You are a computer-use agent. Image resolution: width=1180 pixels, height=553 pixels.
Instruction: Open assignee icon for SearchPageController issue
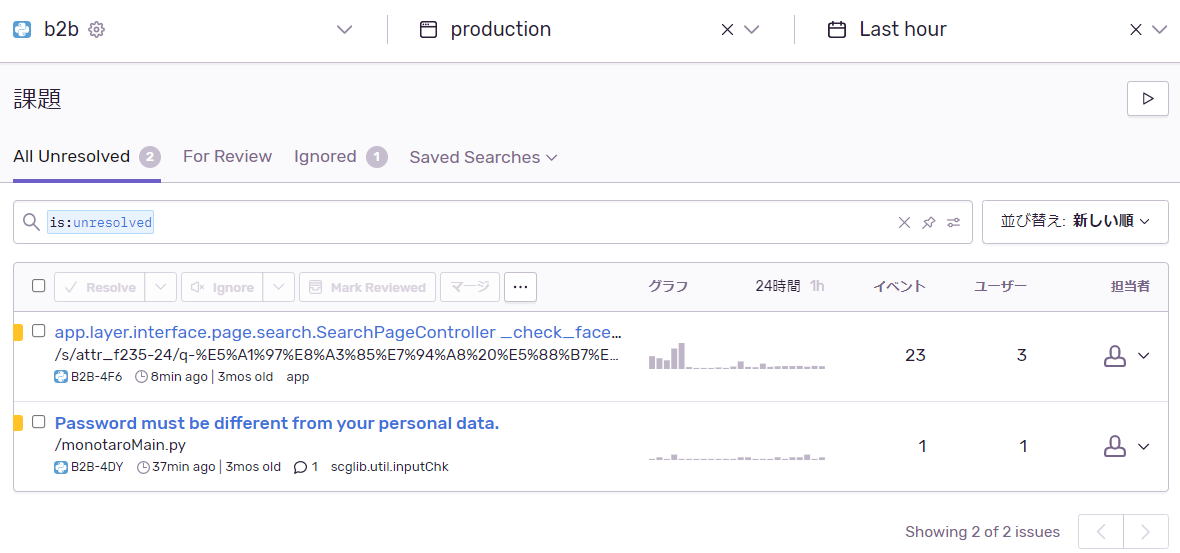[1114, 356]
